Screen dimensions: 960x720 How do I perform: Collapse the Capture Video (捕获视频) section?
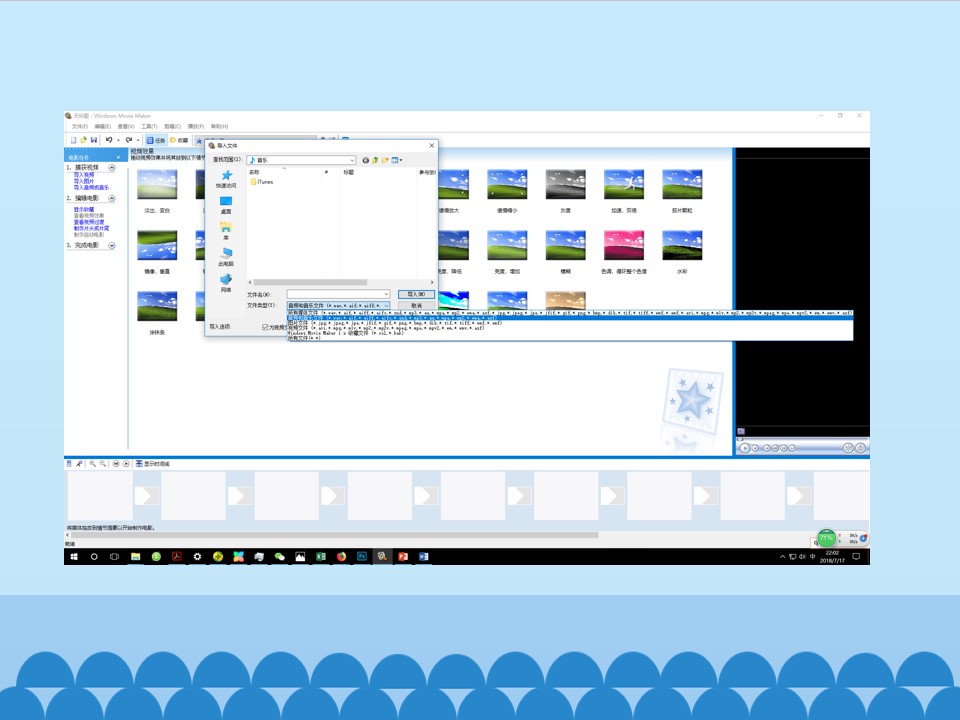[112, 168]
